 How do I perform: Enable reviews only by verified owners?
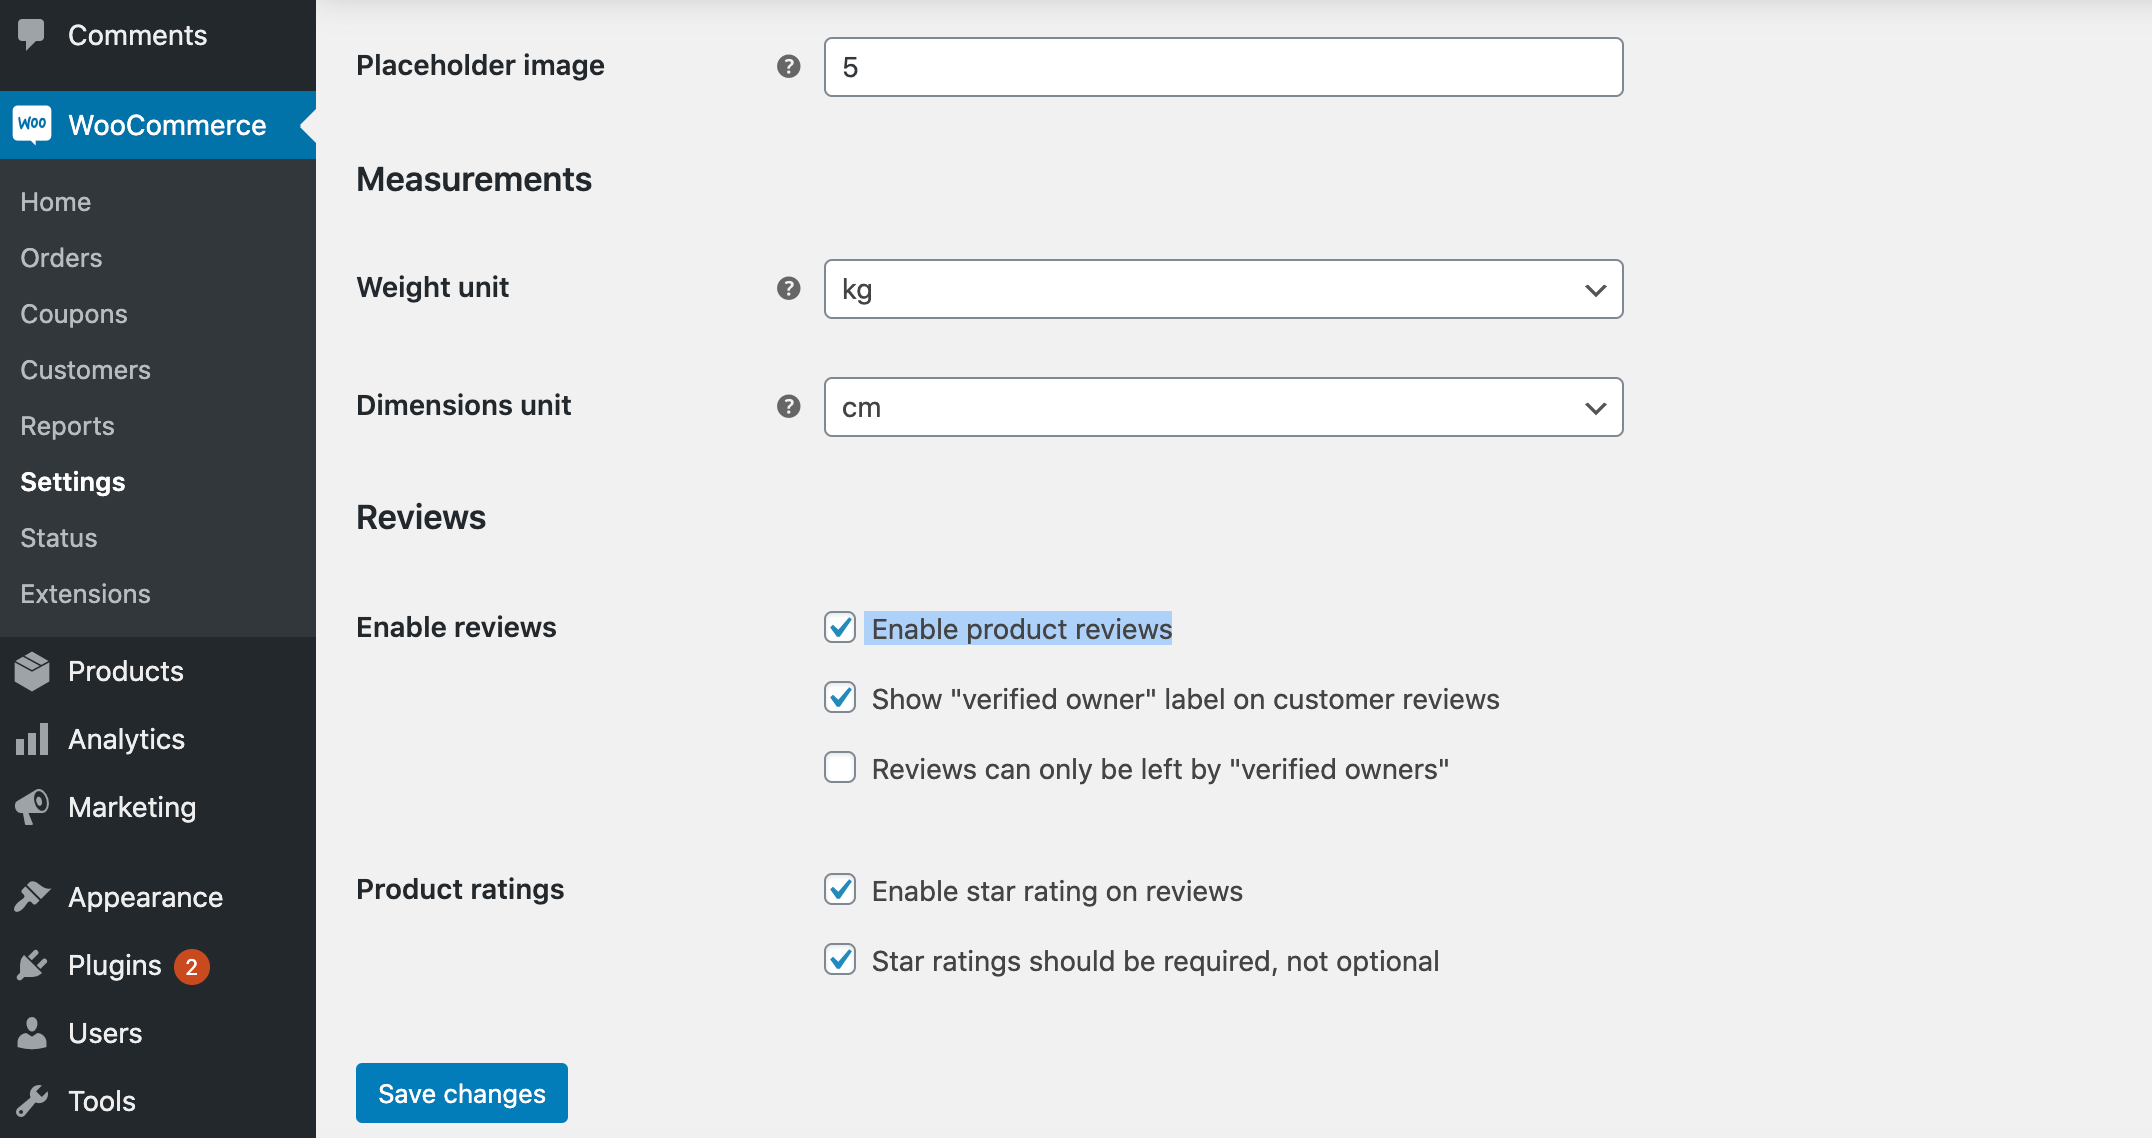click(840, 768)
